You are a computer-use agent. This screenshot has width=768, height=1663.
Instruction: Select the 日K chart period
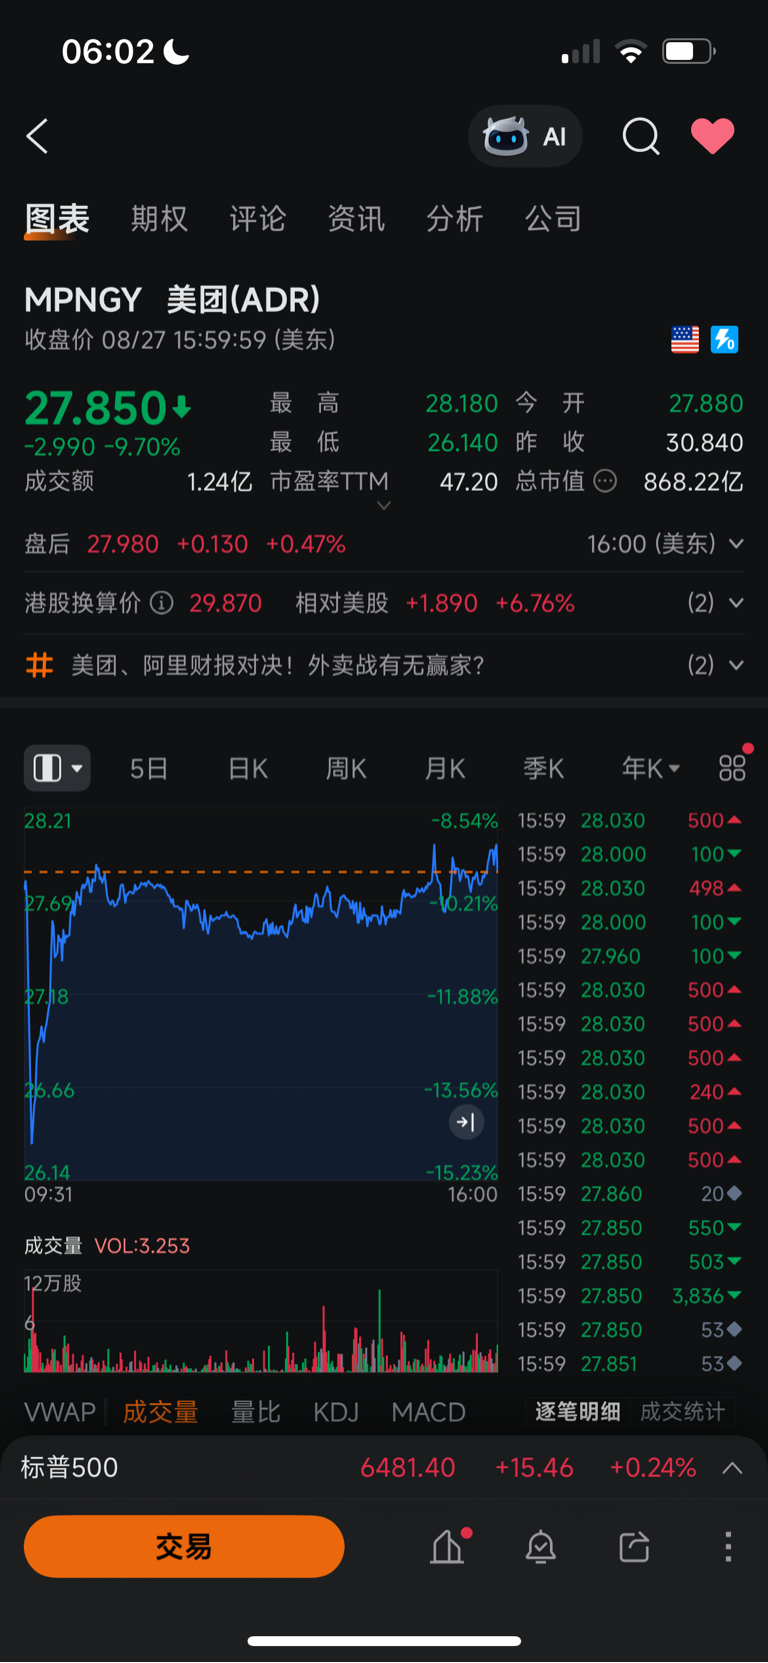coord(248,768)
